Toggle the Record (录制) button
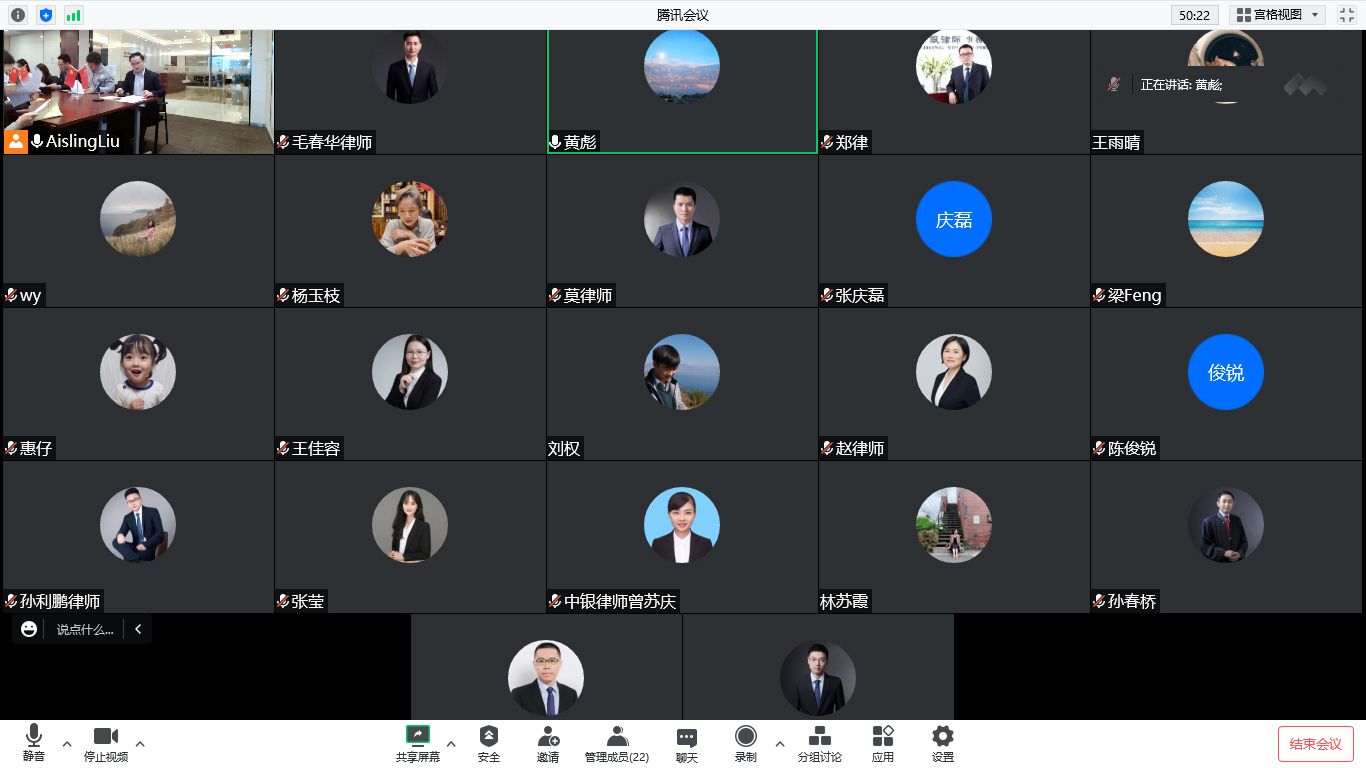The image size is (1366, 768). tap(746, 744)
